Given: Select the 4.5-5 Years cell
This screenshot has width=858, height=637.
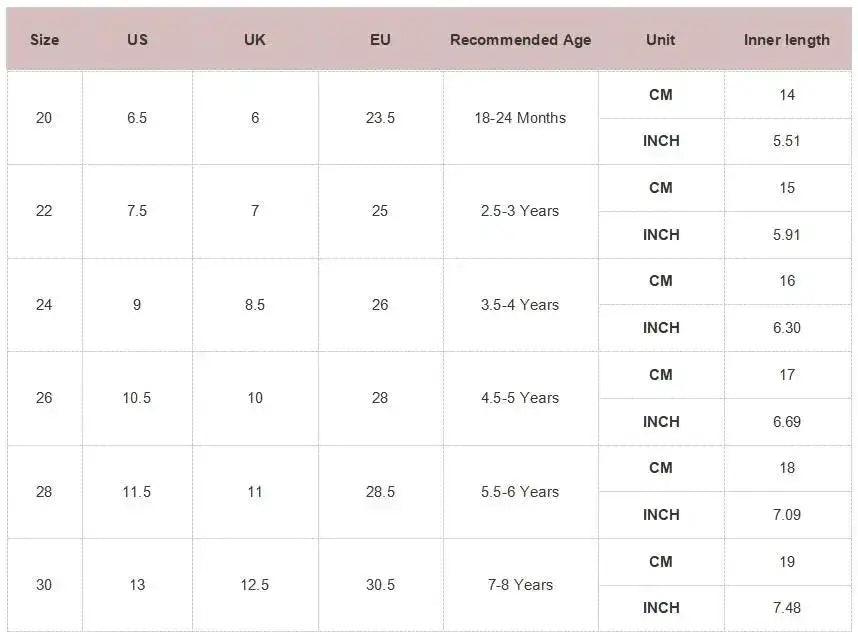Looking at the screenshot, I should coord(520,398).
